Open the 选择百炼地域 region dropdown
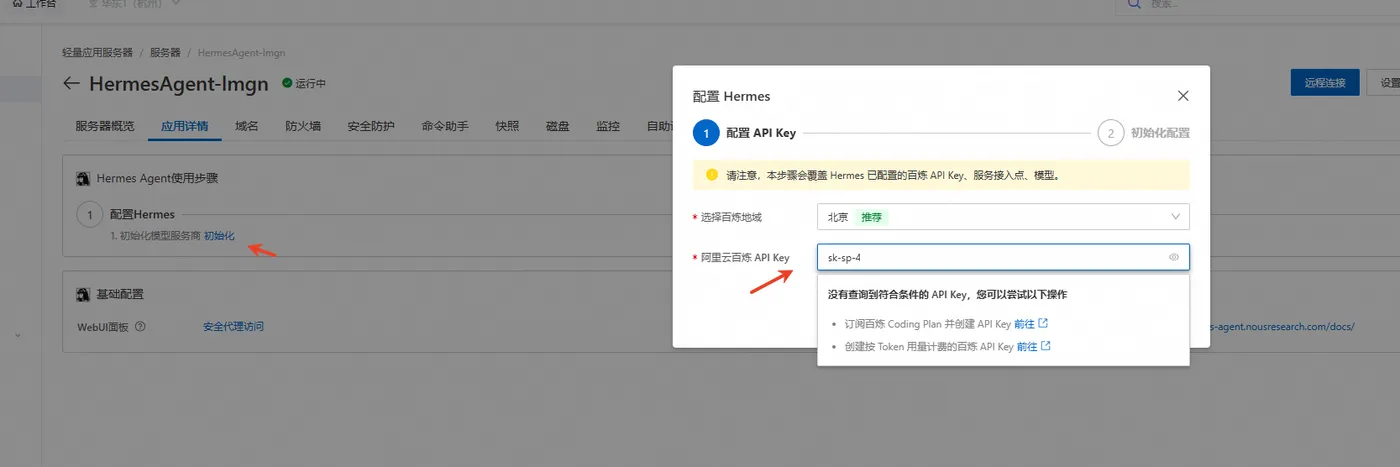This screenshot has width=1400, height=467. click(x=1003, y=216)
